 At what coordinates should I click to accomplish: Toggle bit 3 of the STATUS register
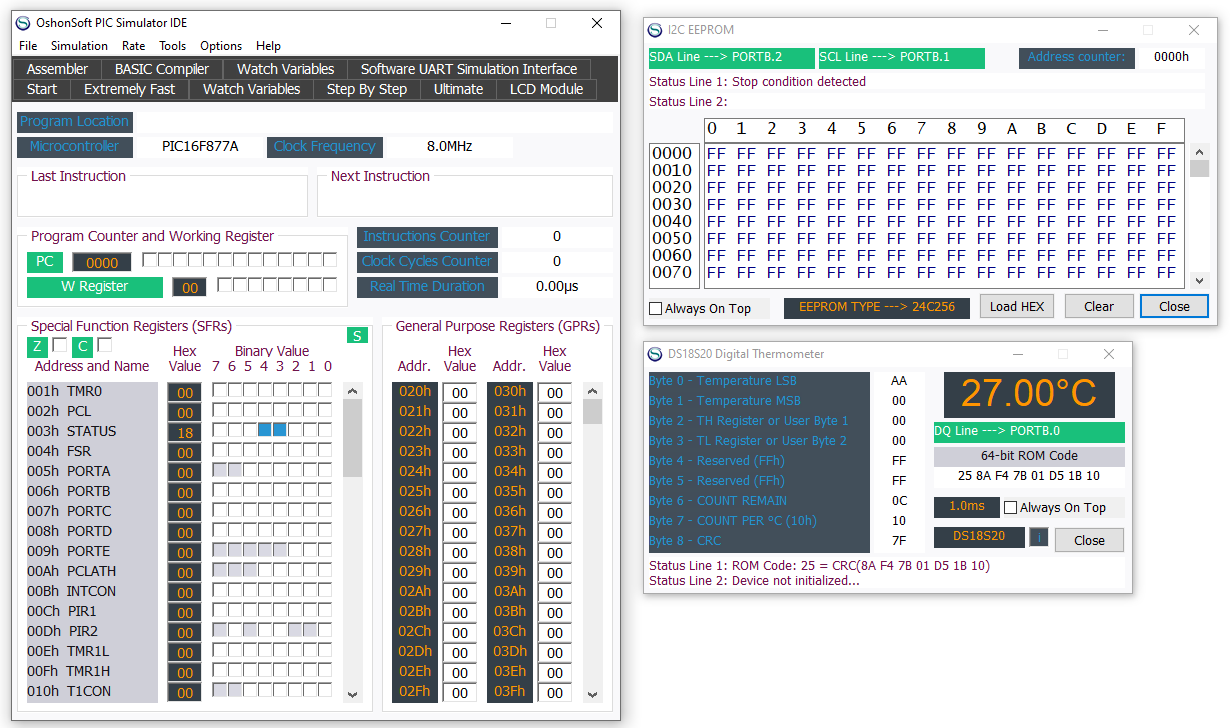pos(279,431)
